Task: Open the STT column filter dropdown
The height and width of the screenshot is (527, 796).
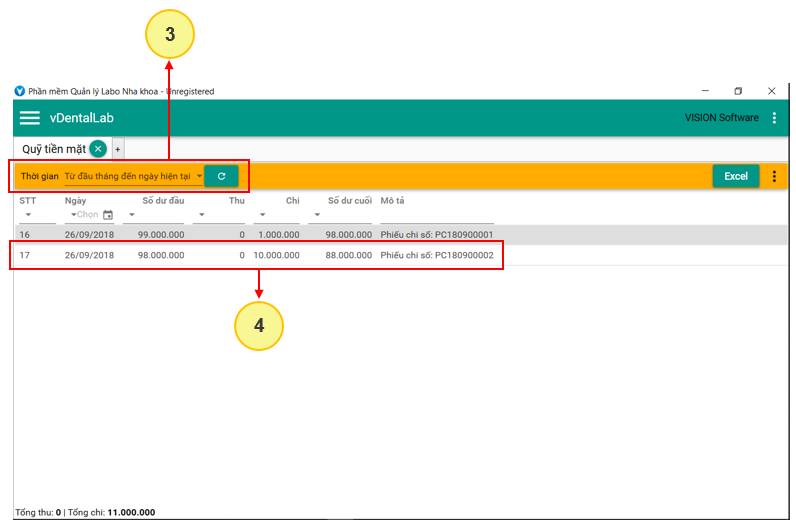Action: point(28,215)
